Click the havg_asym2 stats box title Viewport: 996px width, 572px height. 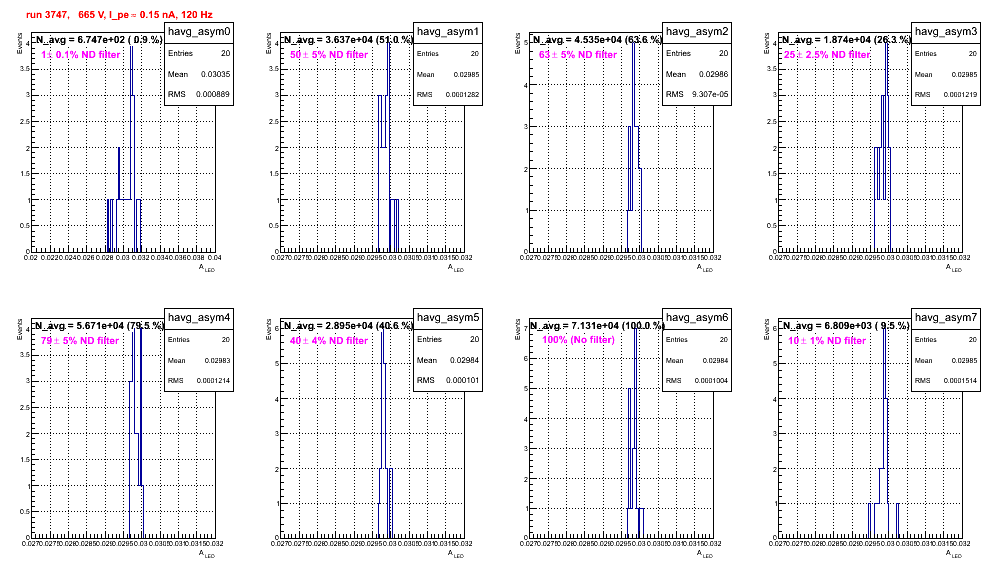point(697,31)
